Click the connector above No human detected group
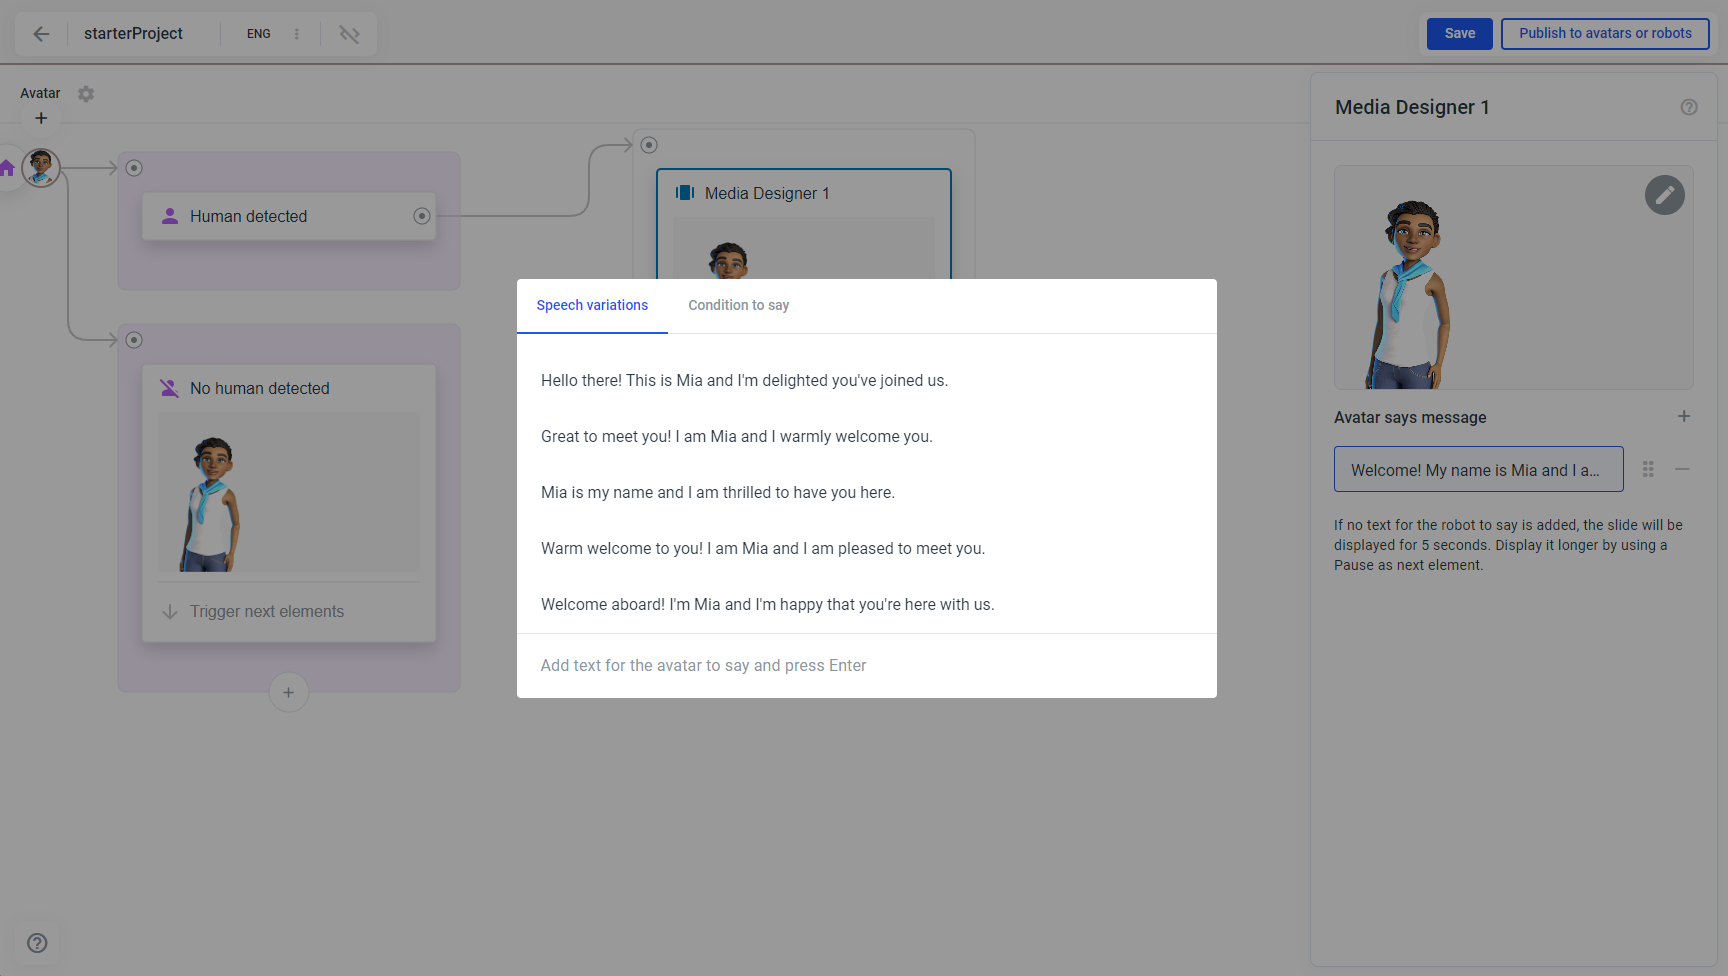Viewport: 1728px width, 976px height. point(134,340)
